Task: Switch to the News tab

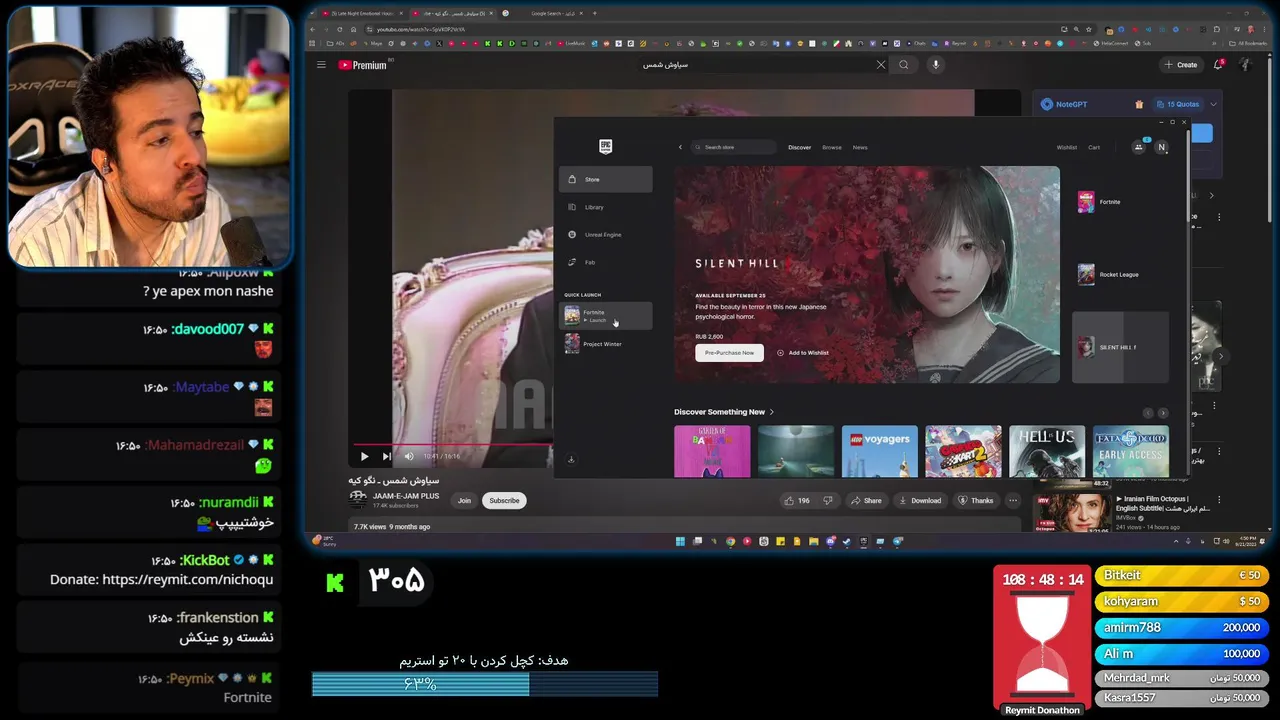Action: coord(860,147)
